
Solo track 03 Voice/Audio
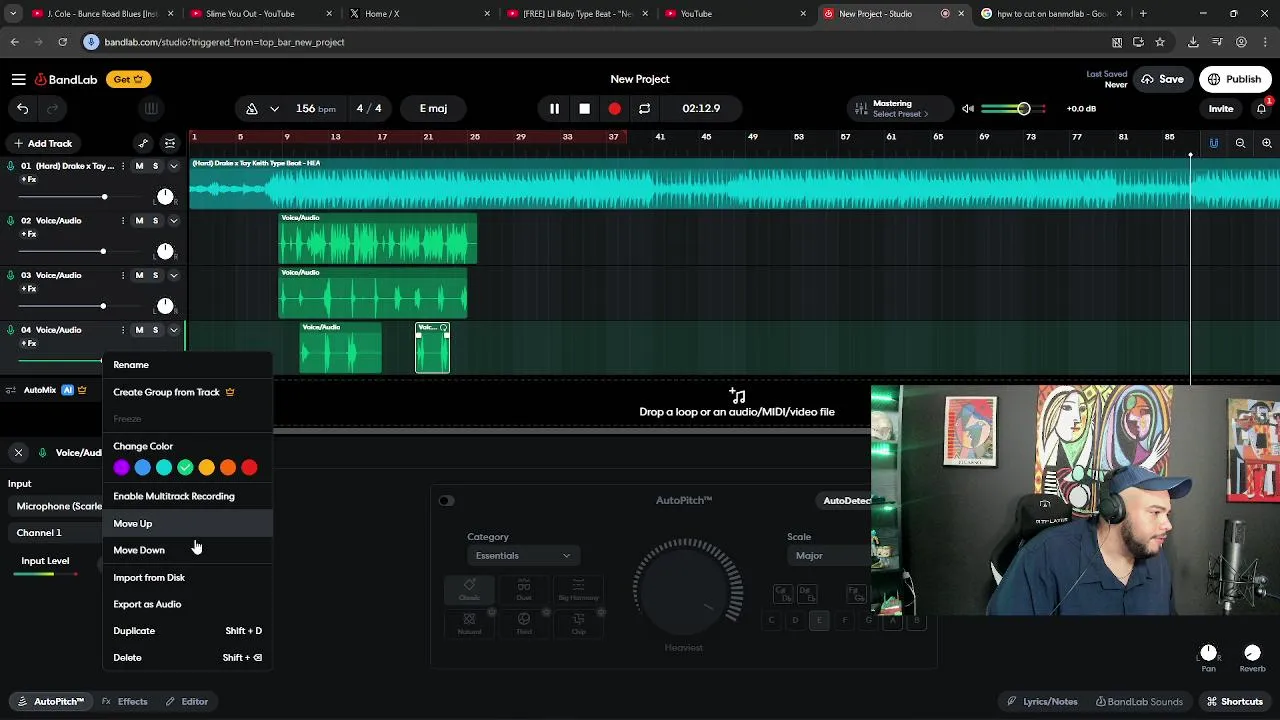coord(155,275)
